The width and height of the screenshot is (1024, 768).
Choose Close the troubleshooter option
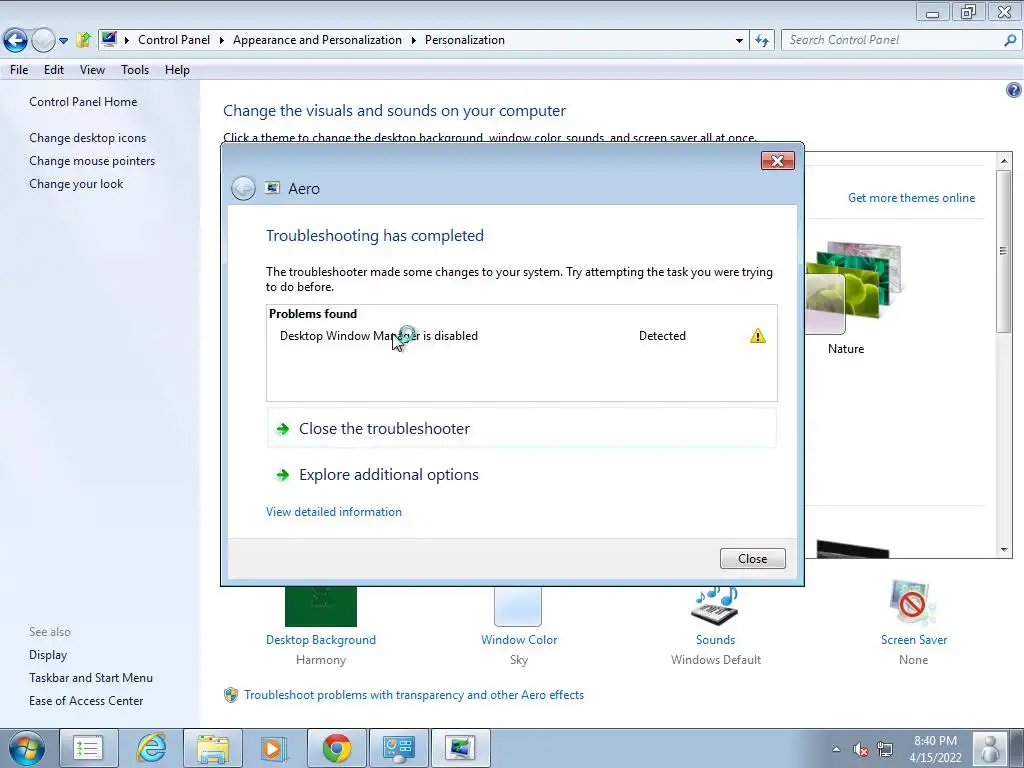pos(522,428)
